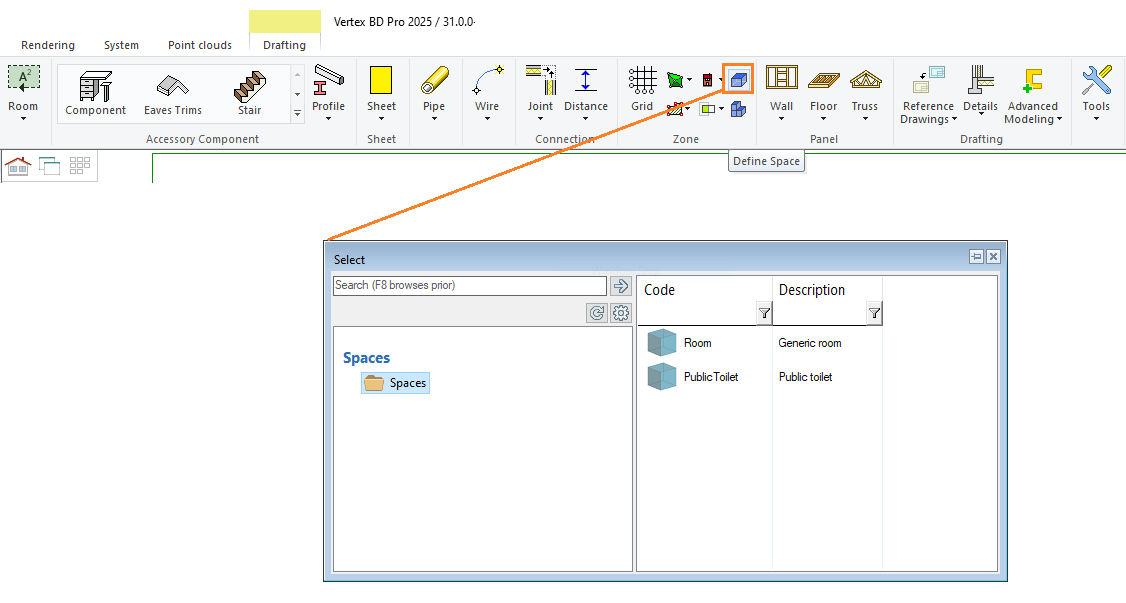The width and height of the screenshot is (1126, 603).
Task: Click the Grid tool icon
Action: (x=642, y=88)
